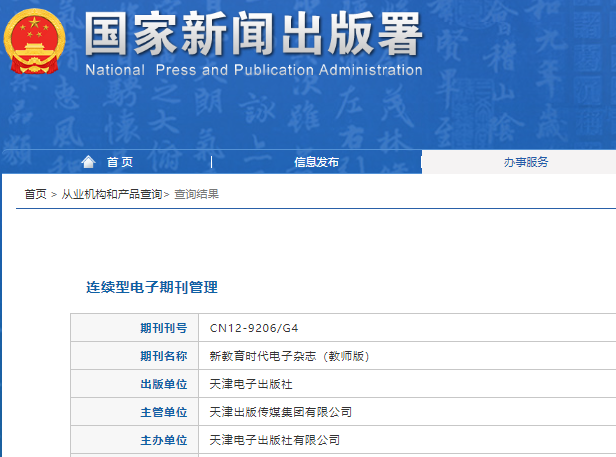Viewport: 616px width, 457px height.
Task: Click the 国家新闻出版署 site title
Action: tap(253, 33)
